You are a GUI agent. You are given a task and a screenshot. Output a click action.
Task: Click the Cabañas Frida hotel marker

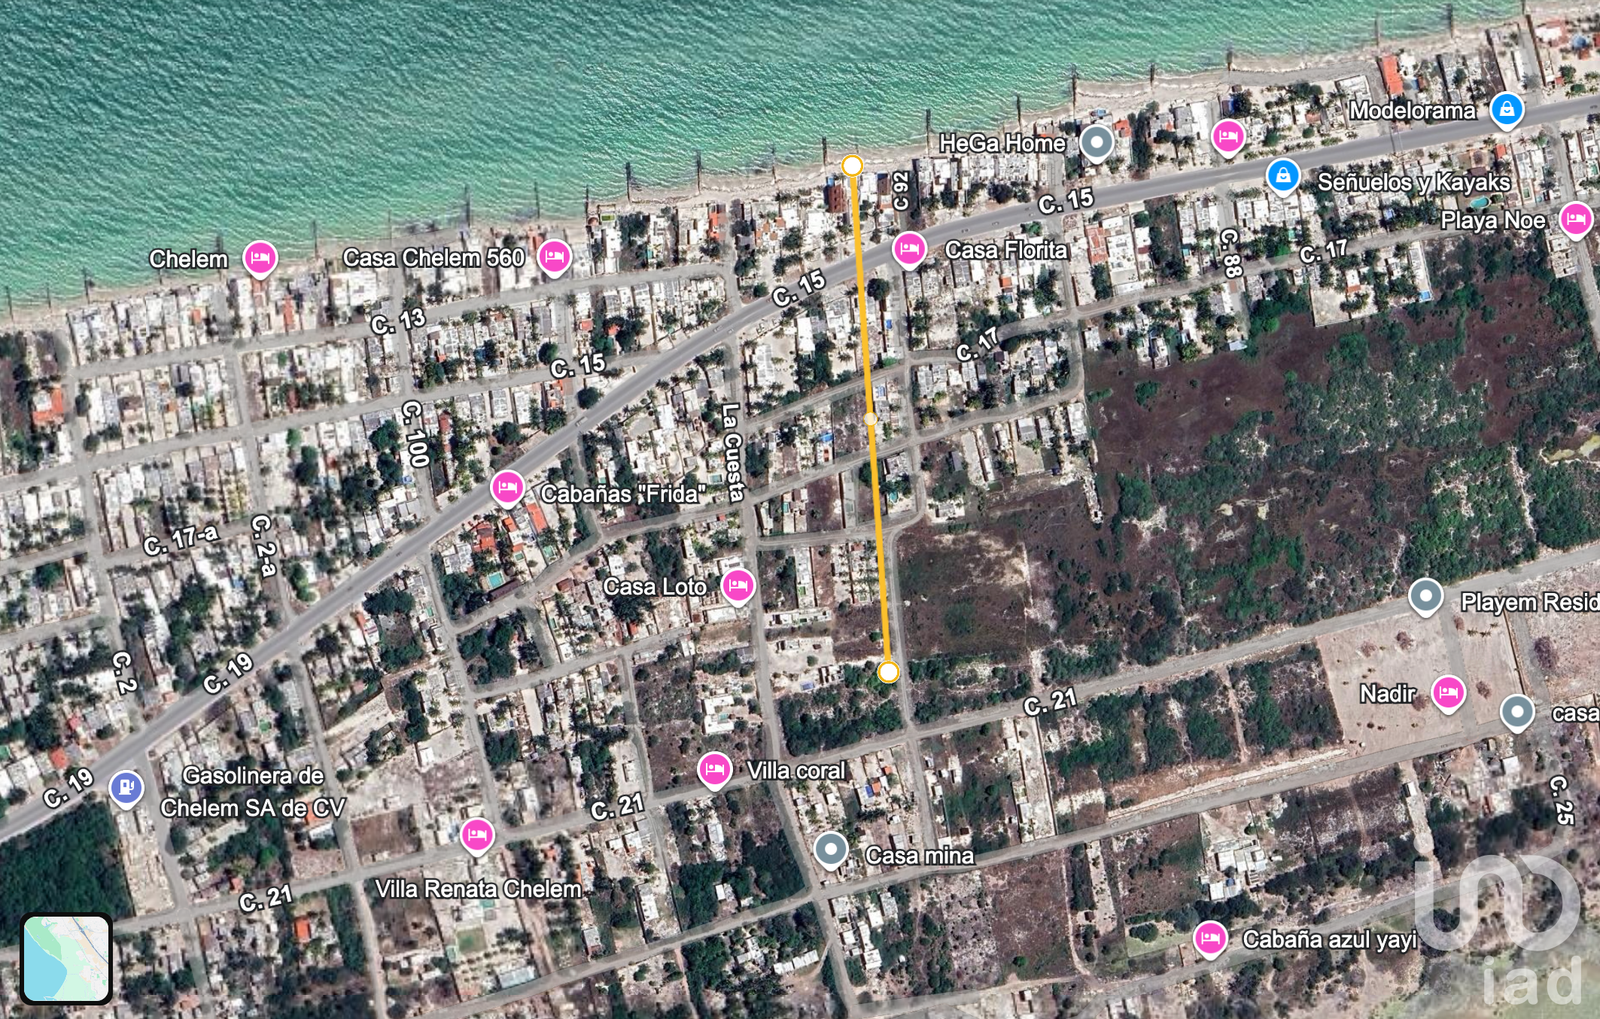click(x=508, y=487)
